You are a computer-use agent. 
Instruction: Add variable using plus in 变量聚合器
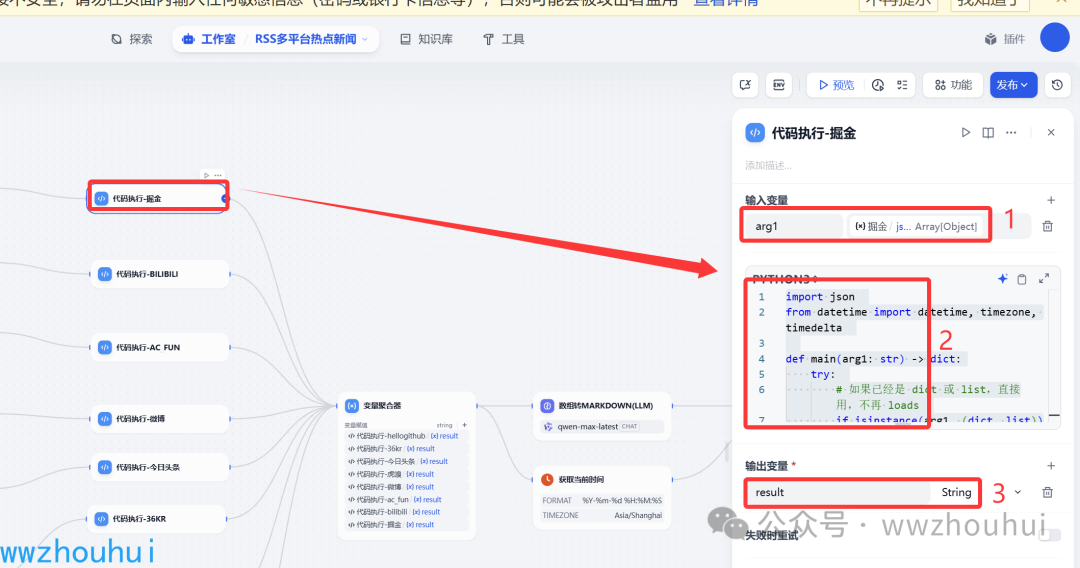[x=464, y=425]
